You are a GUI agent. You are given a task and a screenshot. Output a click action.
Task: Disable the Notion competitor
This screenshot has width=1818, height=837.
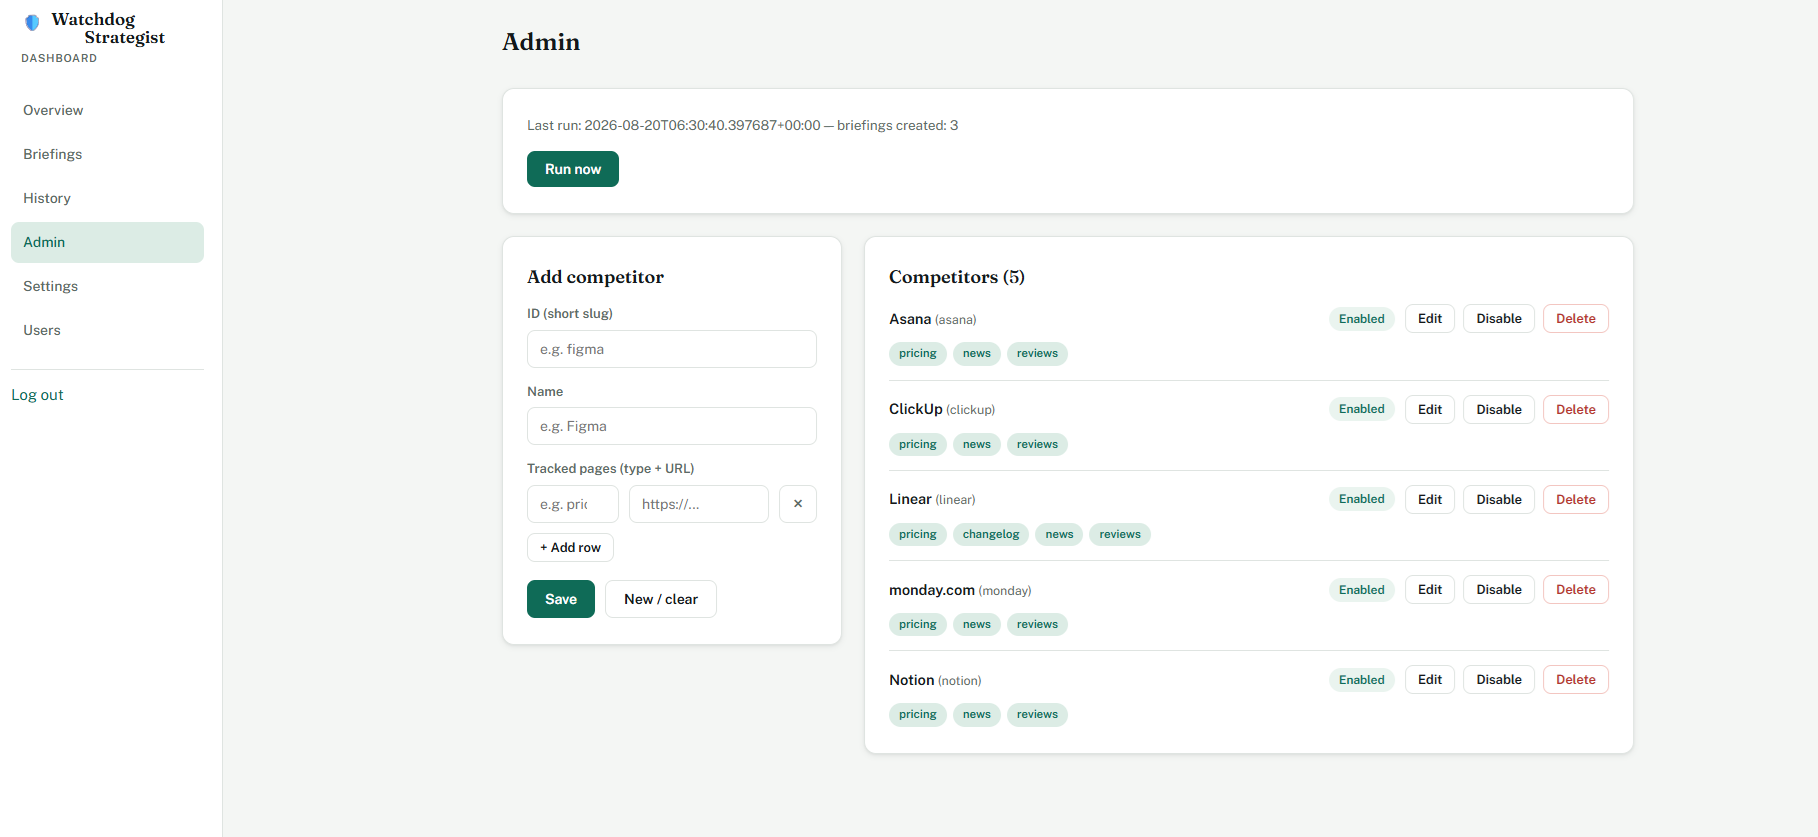[x=1499, y=680]
